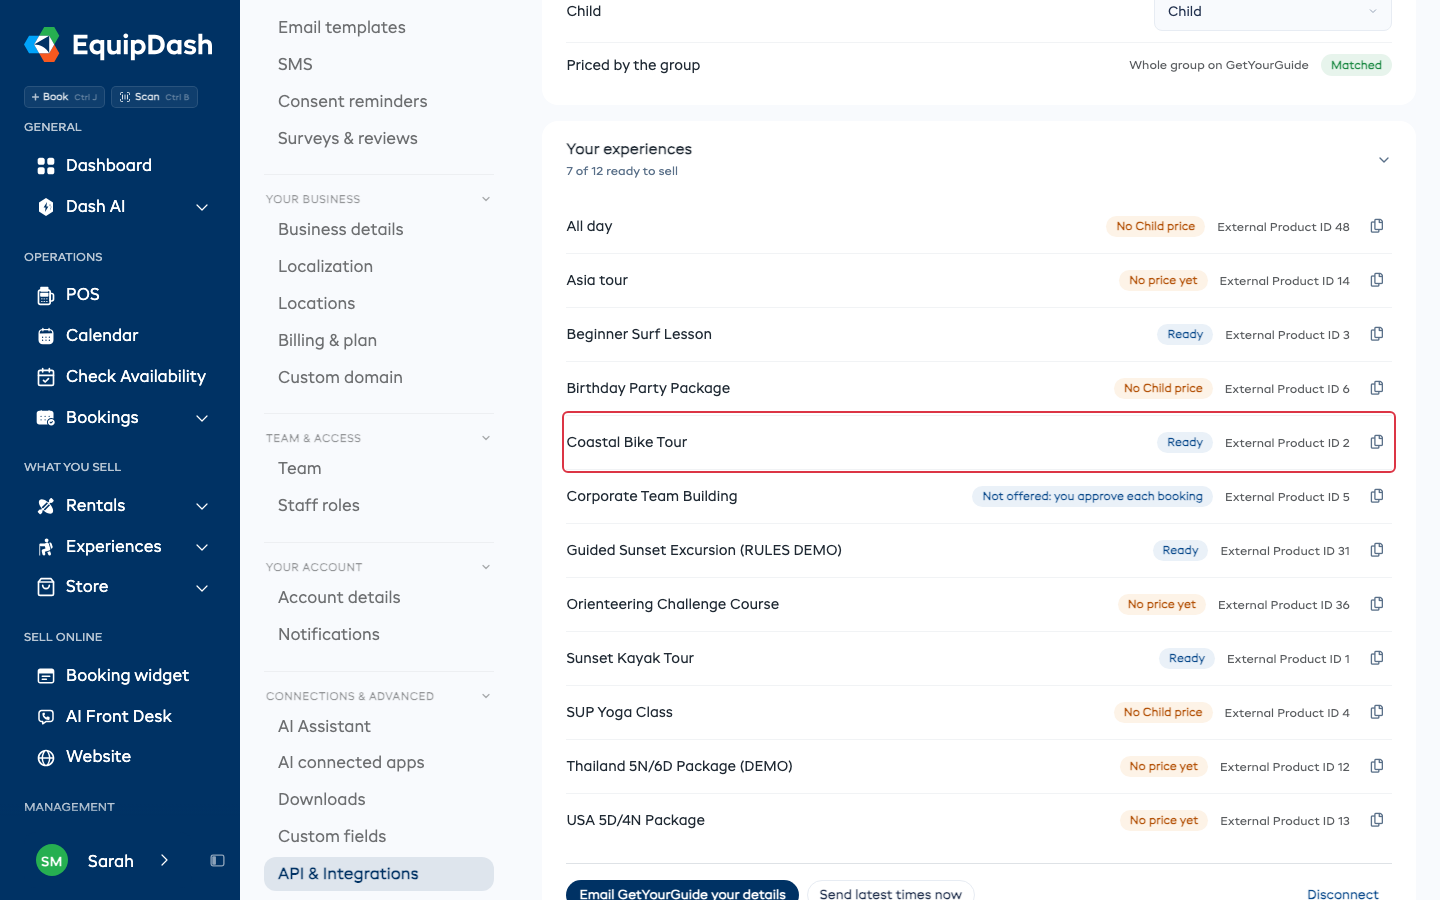Click Email GetYourGuide your details

pyautogui.click(x=682, y=893)
